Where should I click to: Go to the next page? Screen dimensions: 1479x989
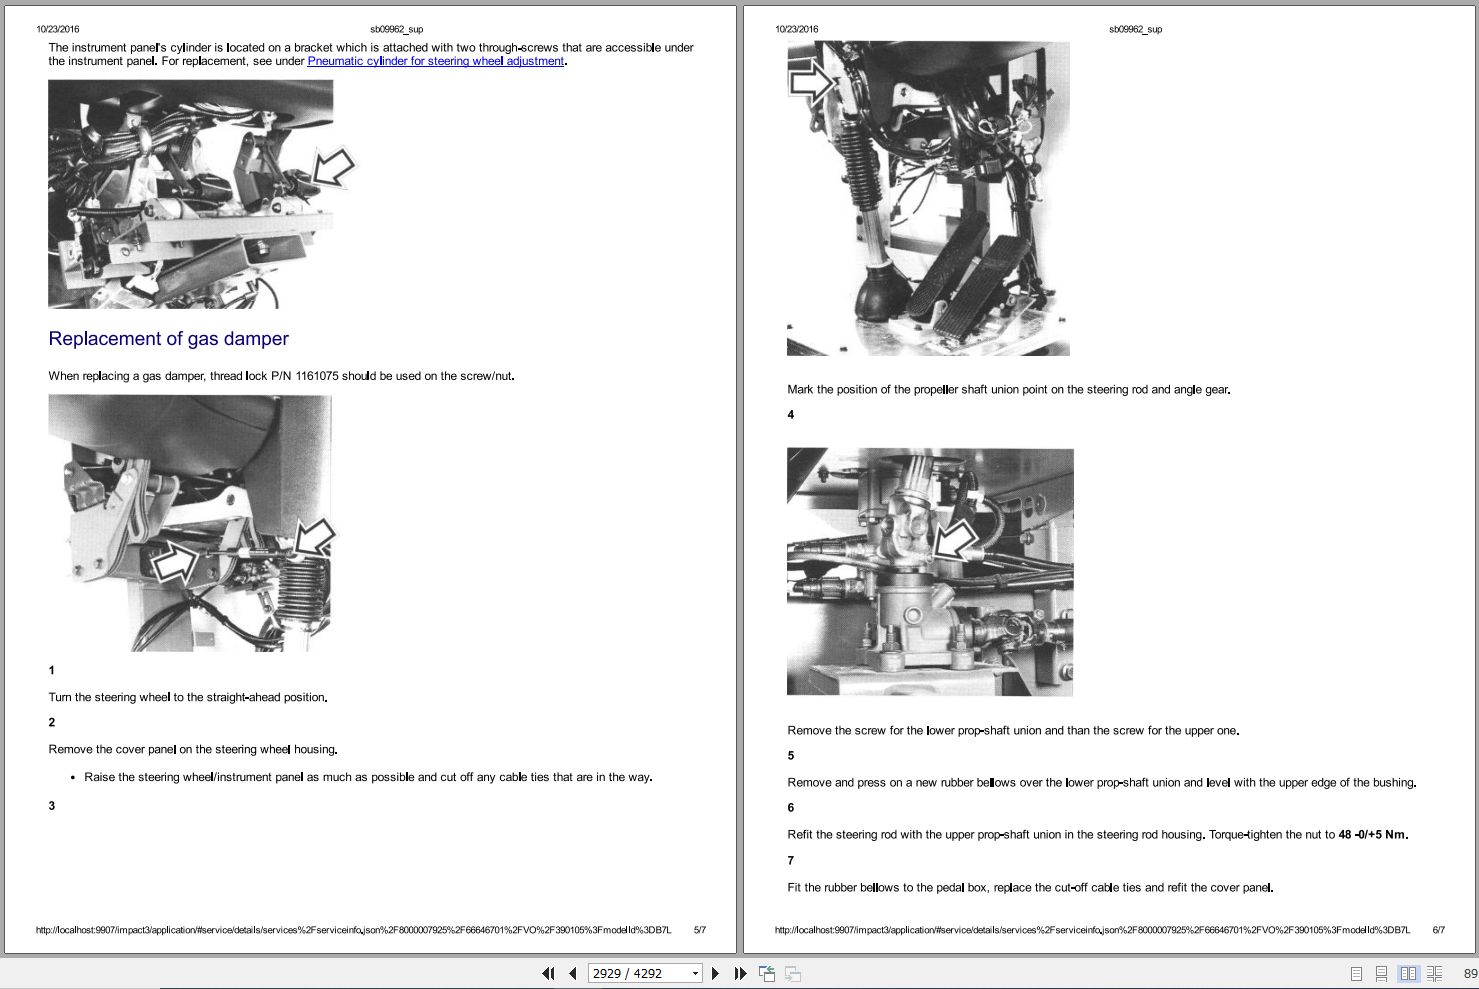click(x=715, y=973)
